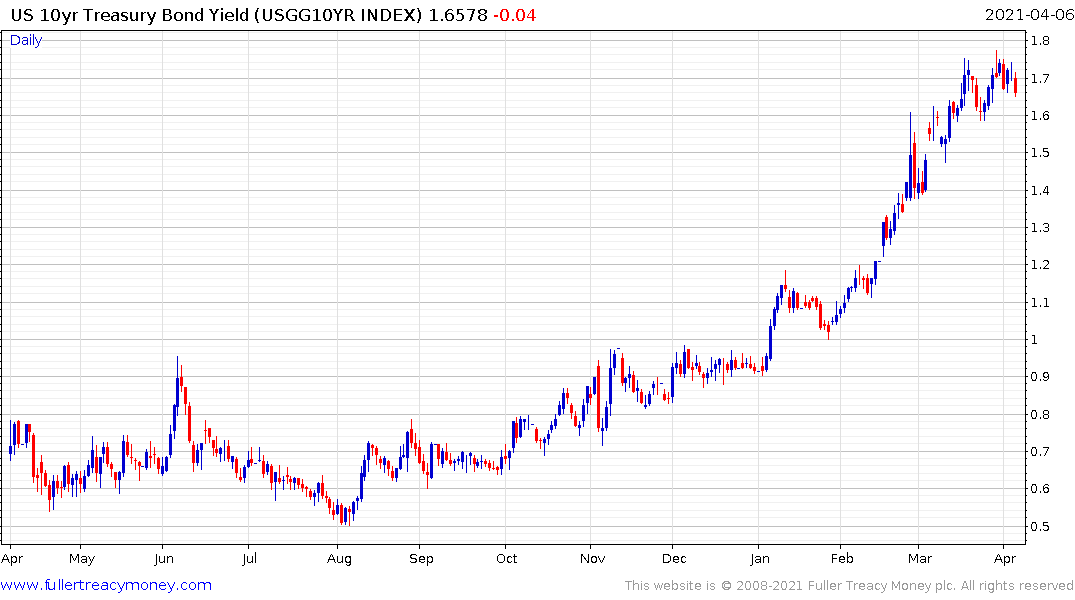Click the chart title 'US 10yr Treasury Bond Yield'
This screenshot has height=600, width=1075.
pos(130,15)
